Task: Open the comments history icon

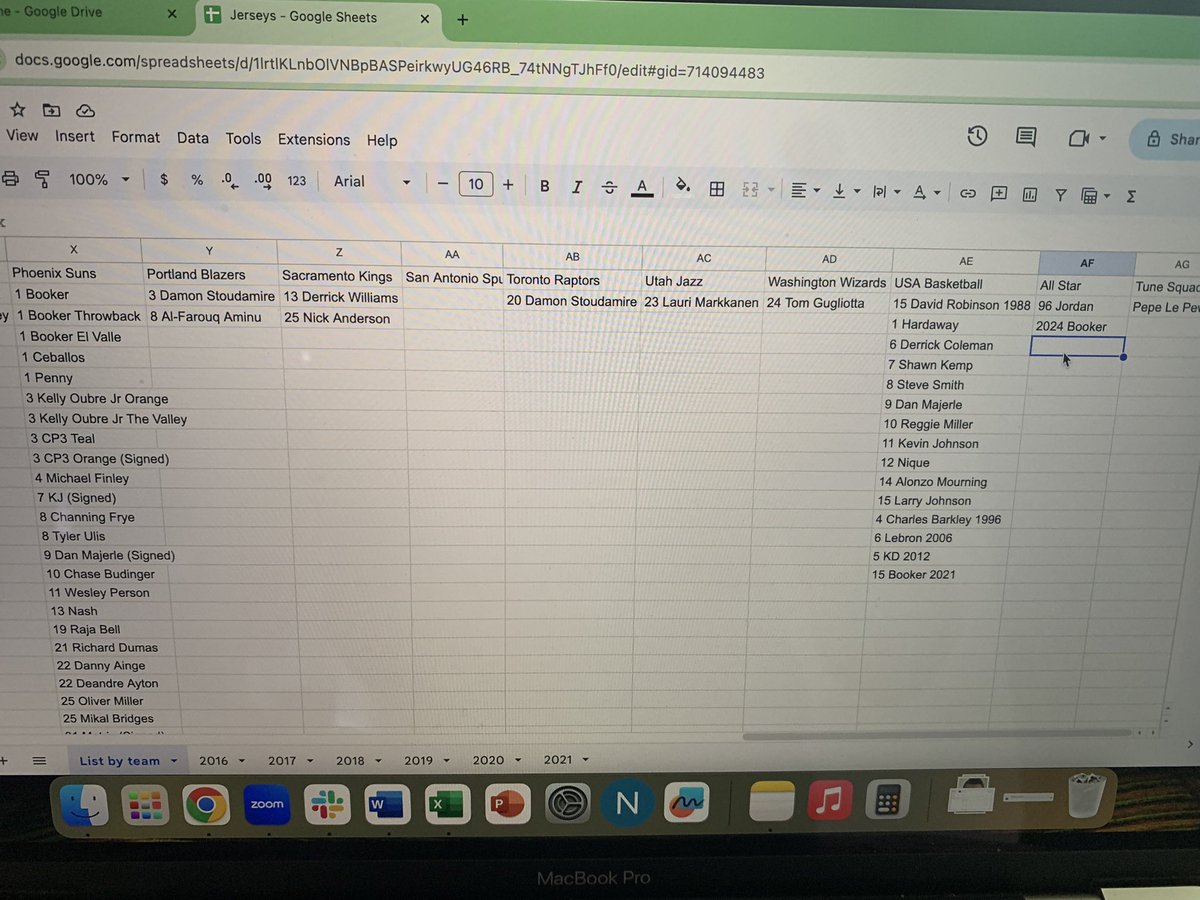Action: 1026,137
